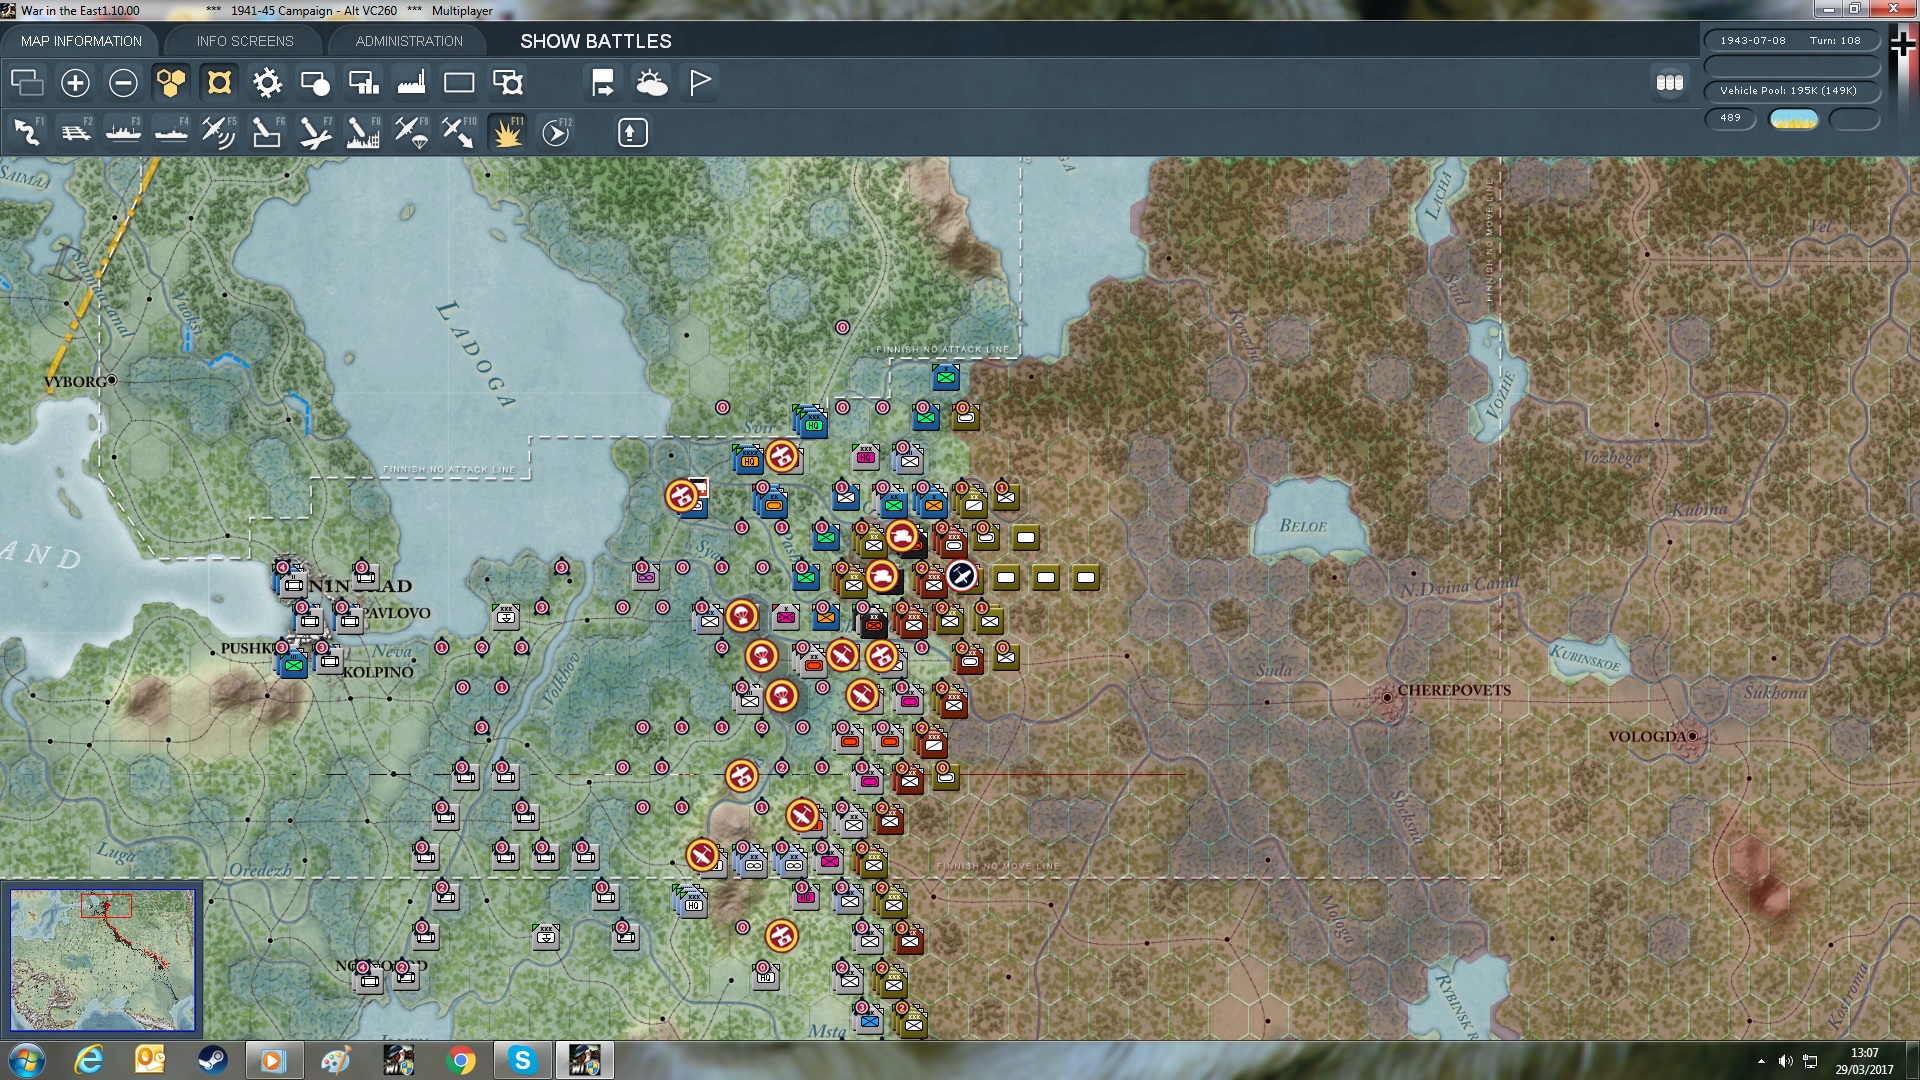The width and height of the screenshot is (1920, 1080).
Task: Select F10 air transfer mode
Action: pyautogui.click(x=459, y=132)
